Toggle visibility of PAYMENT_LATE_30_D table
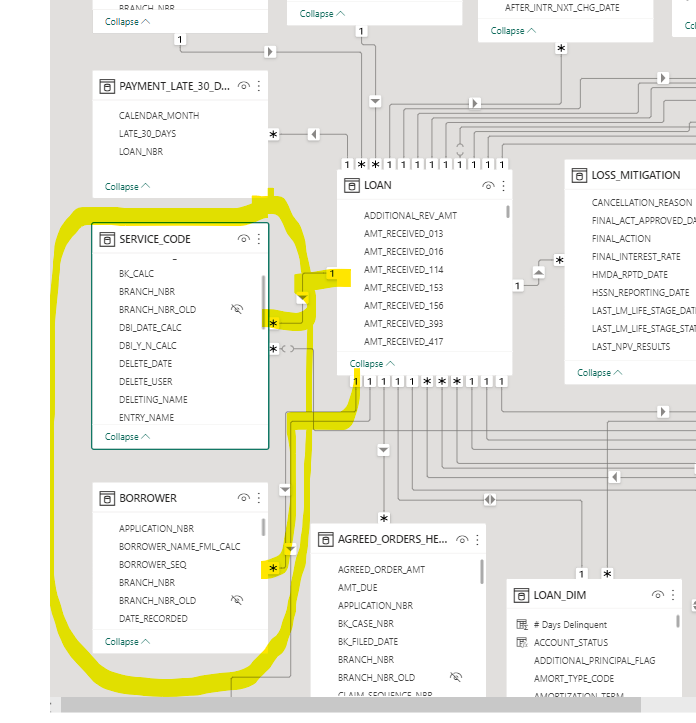696x723 pixels. [x=244, y=86]
